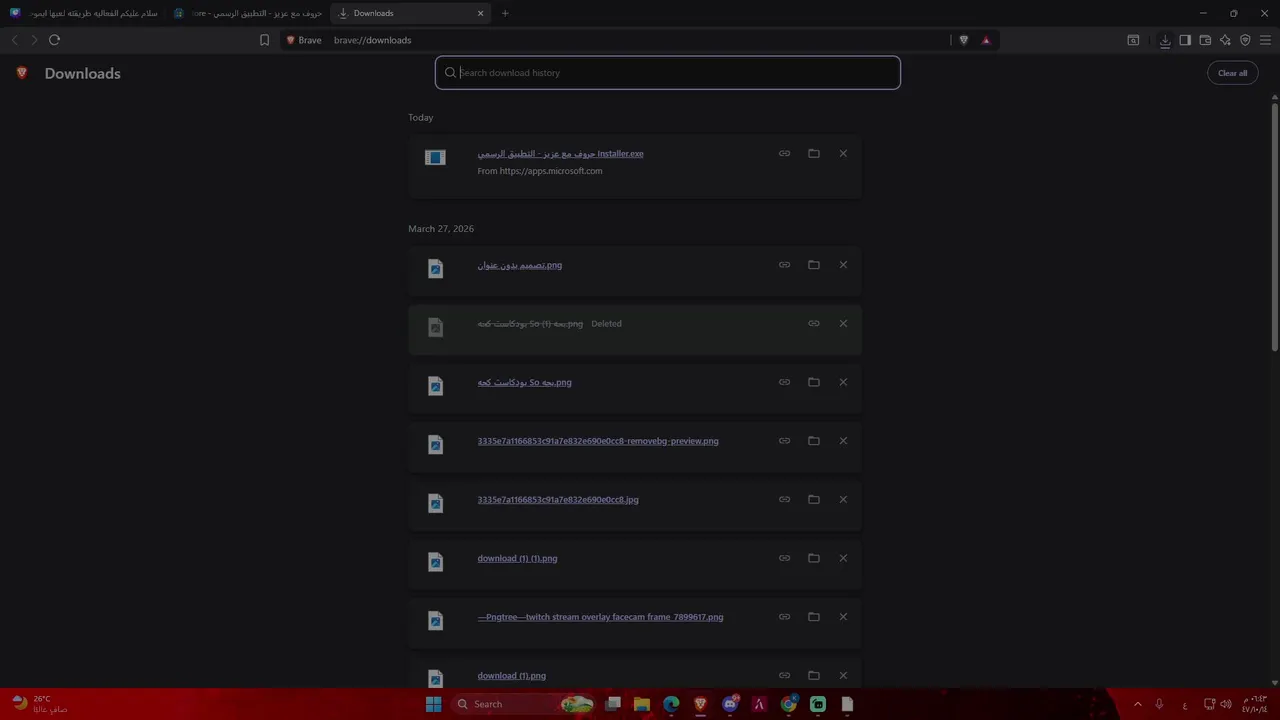Click the page vertical scrollbar

click(1275, 225)
